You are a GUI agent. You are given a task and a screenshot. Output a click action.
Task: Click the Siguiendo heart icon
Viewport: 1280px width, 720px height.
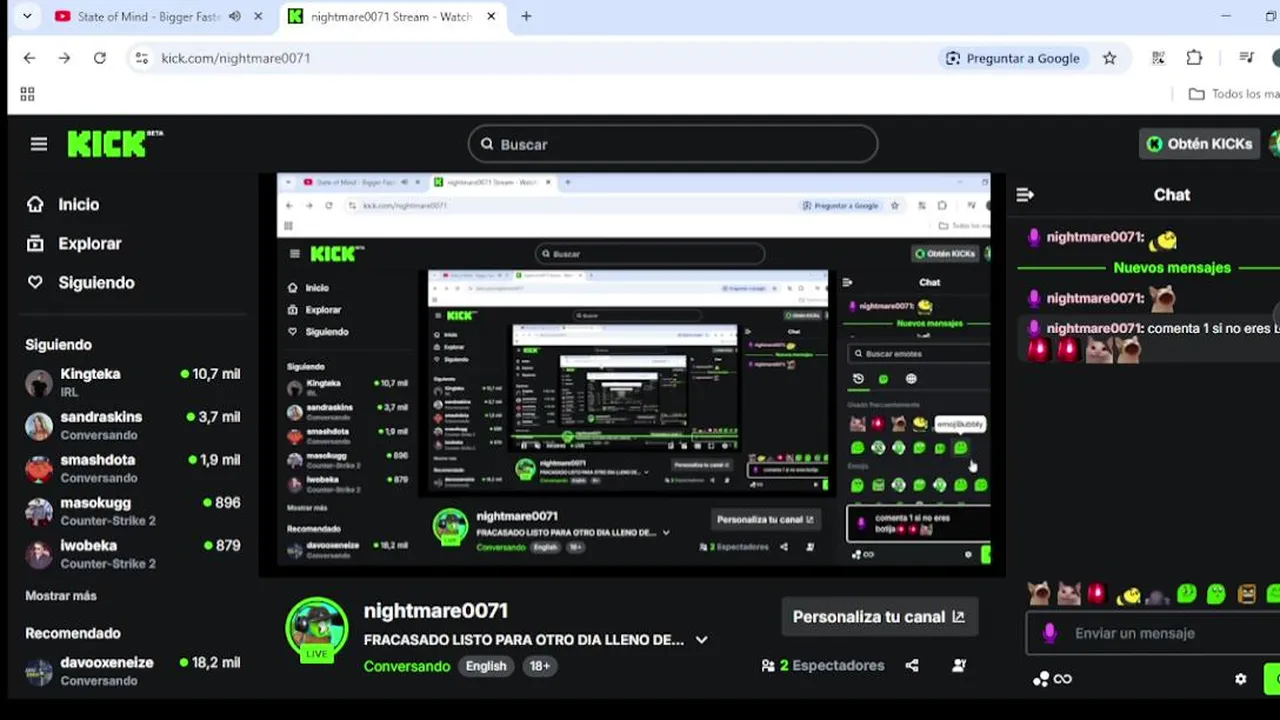35,283
